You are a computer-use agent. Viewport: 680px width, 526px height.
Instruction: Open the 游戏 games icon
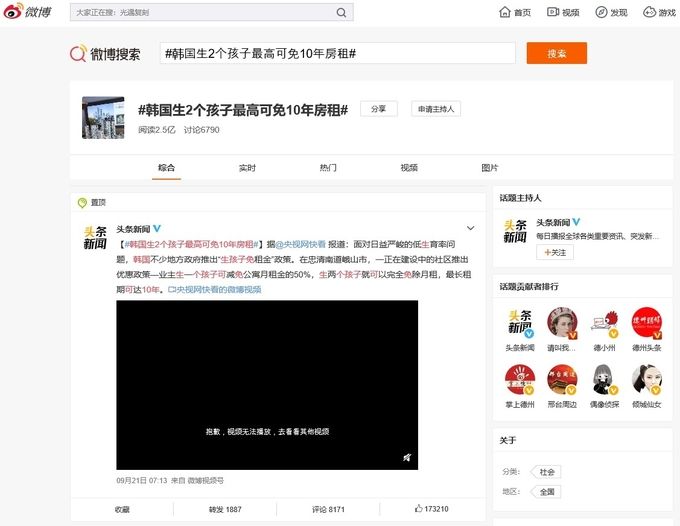pyautogui.click(x=649, y=12)
